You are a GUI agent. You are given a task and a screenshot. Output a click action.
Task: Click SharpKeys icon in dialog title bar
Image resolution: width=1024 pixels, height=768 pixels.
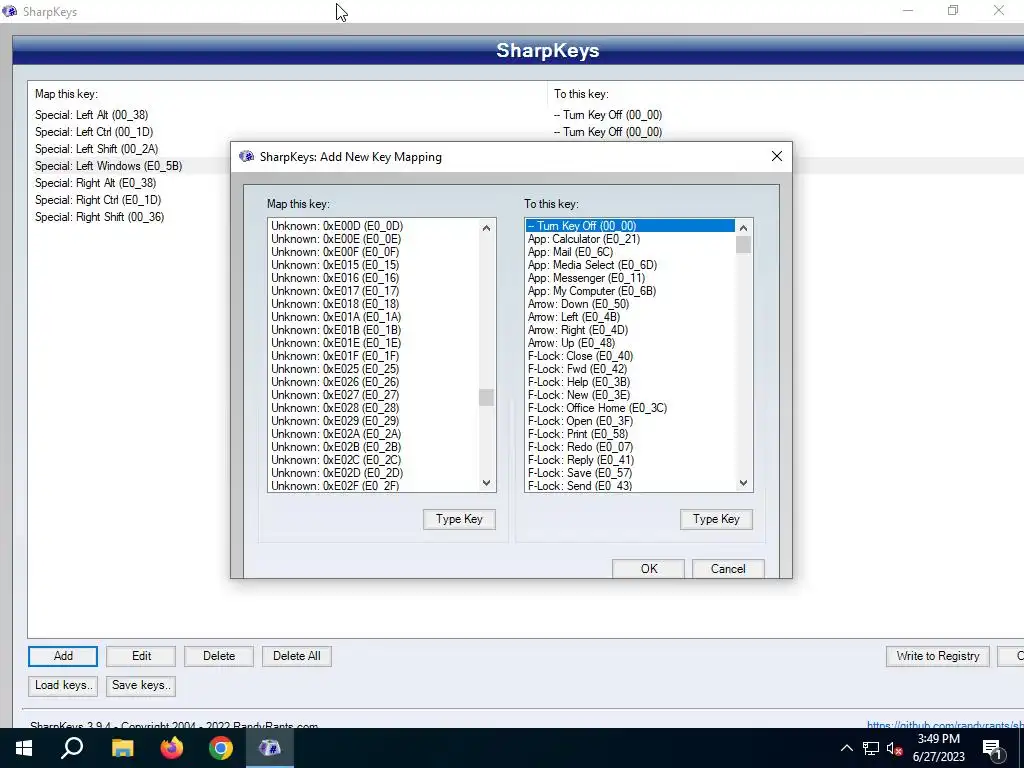tap(246, 157)
